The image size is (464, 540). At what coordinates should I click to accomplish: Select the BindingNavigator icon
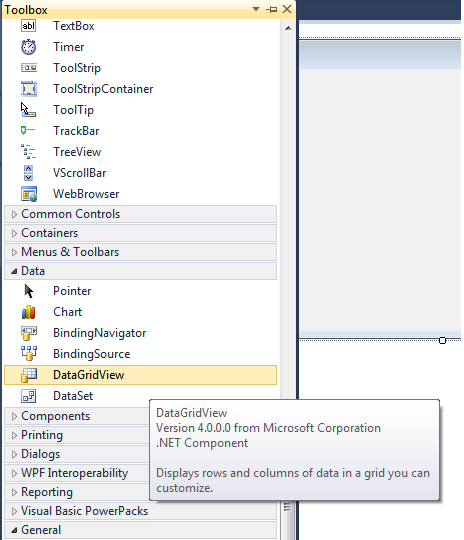pos(29,333)
